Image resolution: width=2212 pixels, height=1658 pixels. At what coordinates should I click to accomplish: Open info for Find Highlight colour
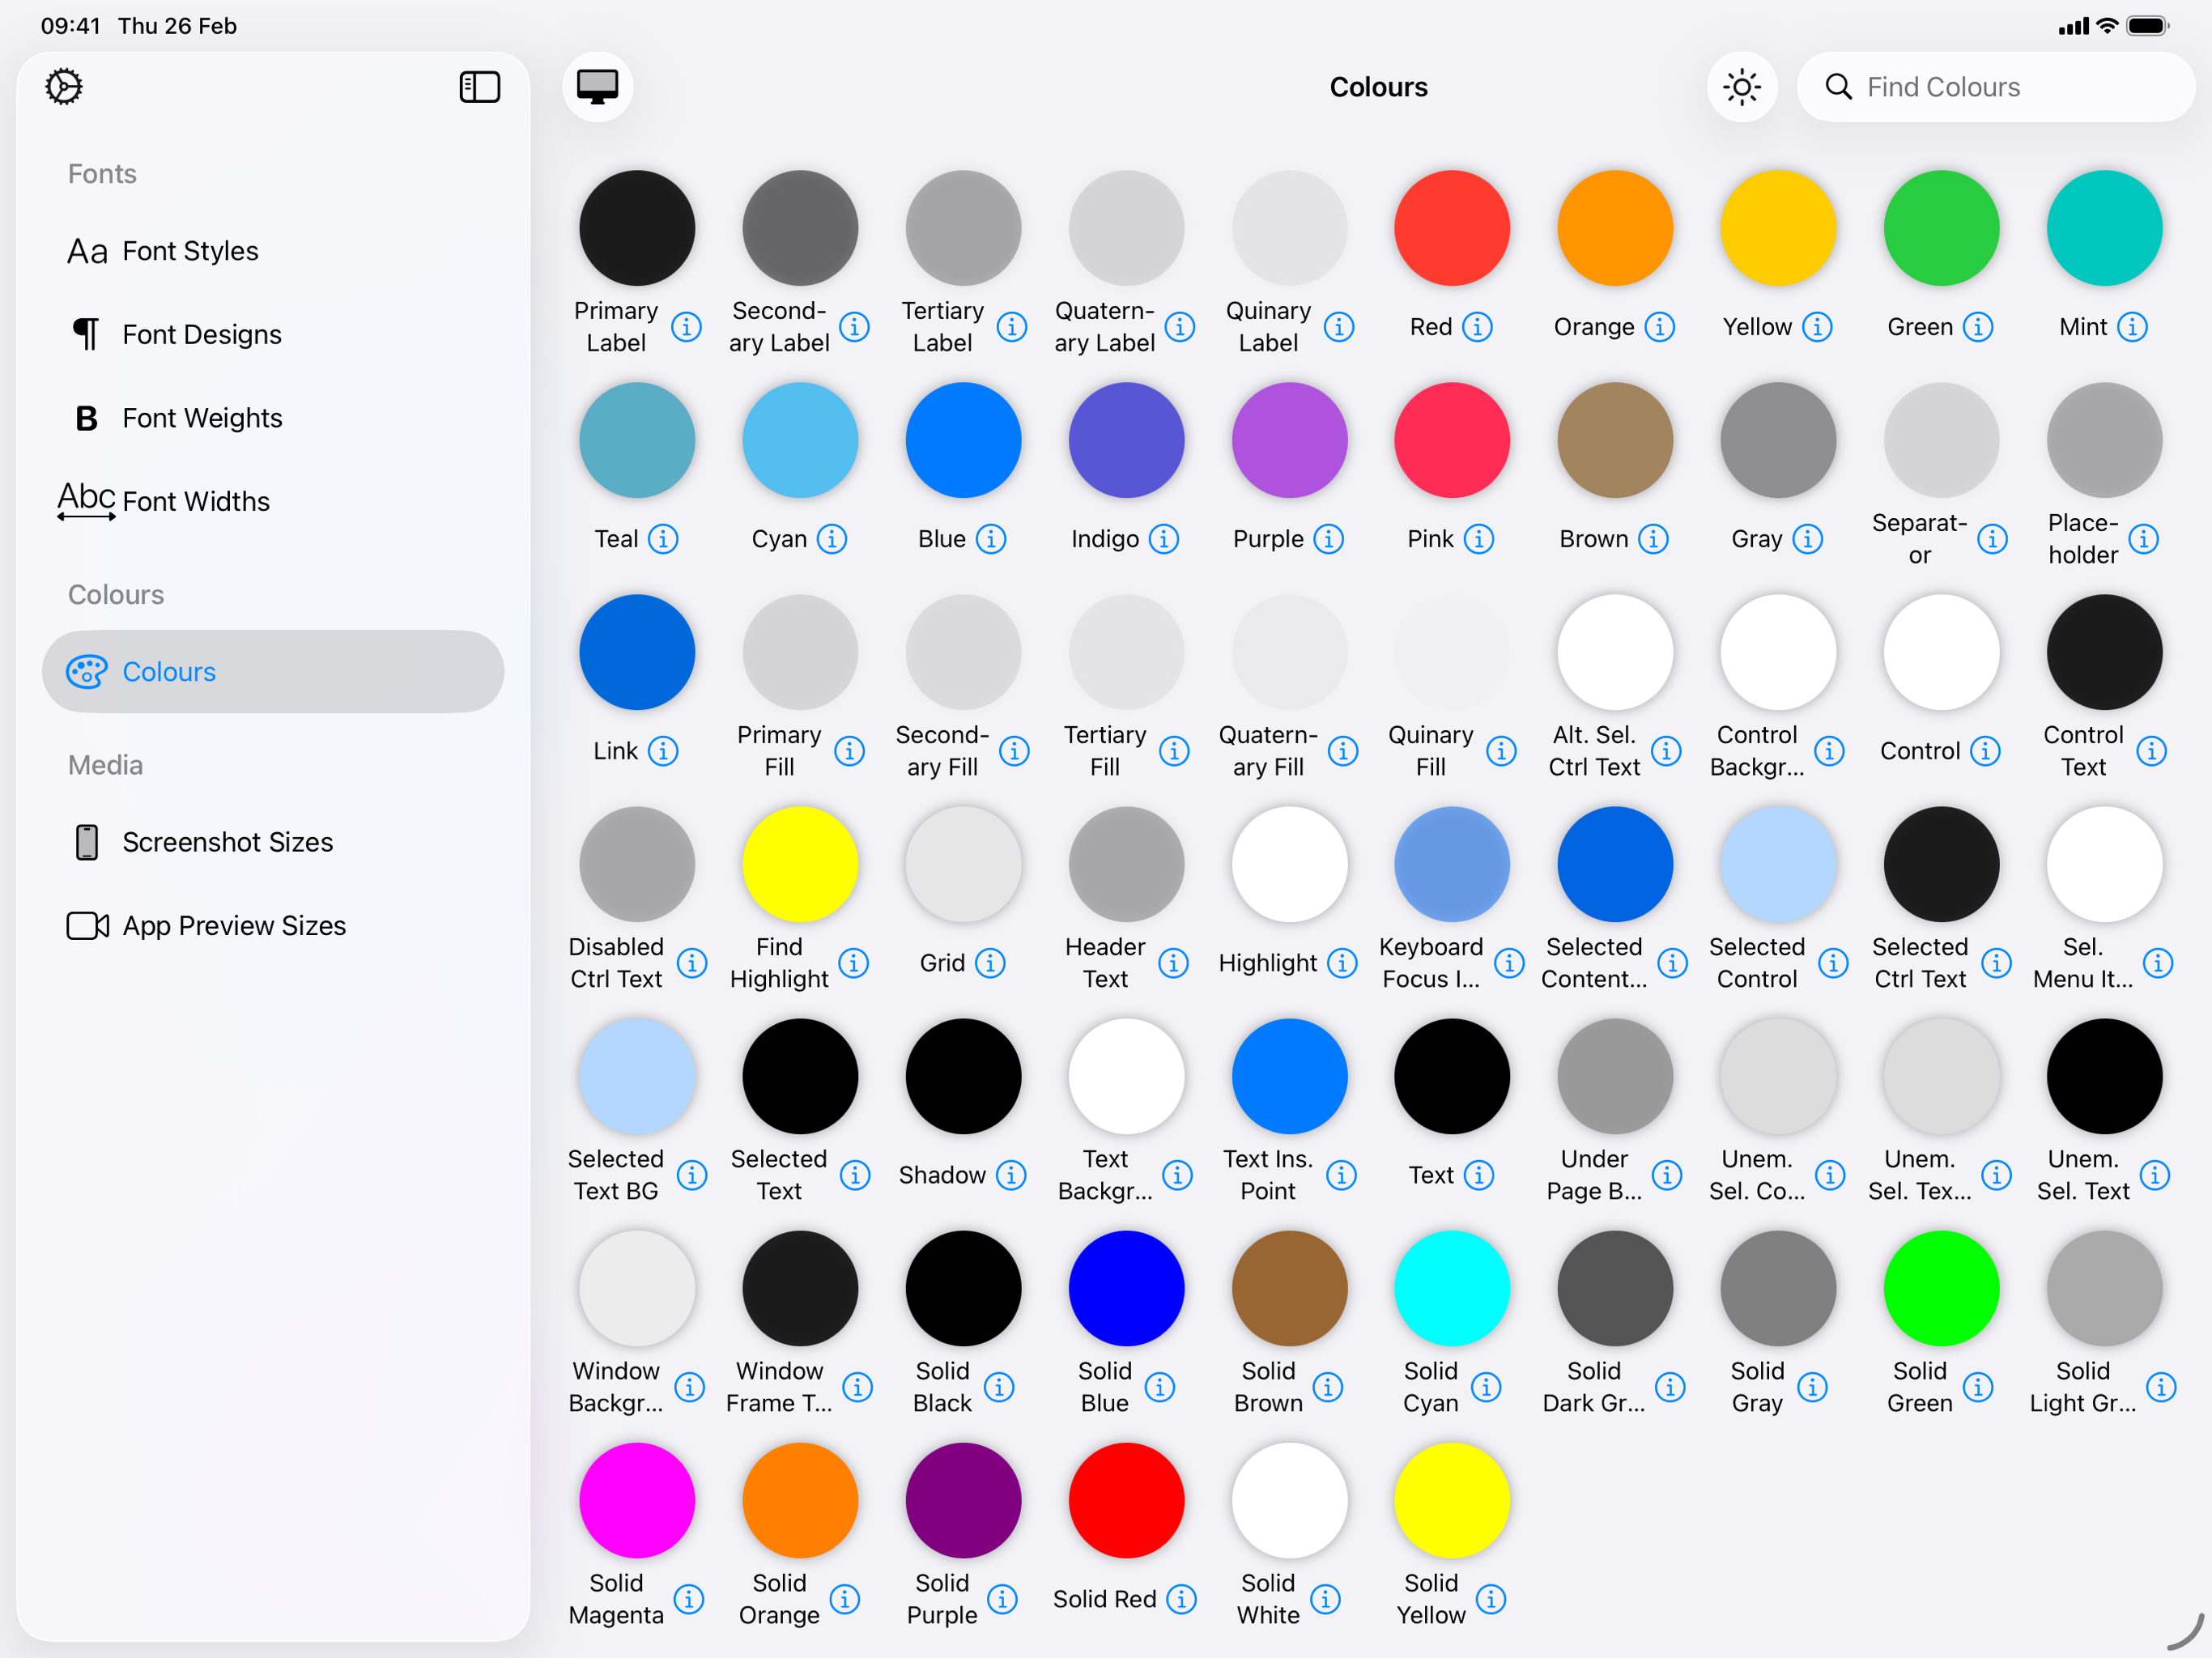coord(853,963)
